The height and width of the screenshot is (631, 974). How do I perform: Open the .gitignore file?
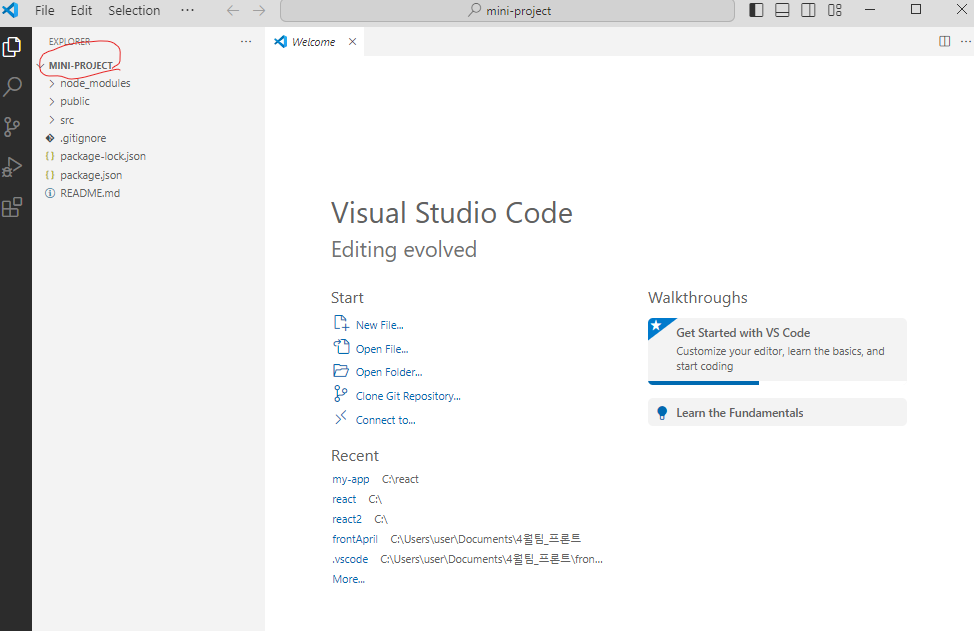tap(83, 138)
